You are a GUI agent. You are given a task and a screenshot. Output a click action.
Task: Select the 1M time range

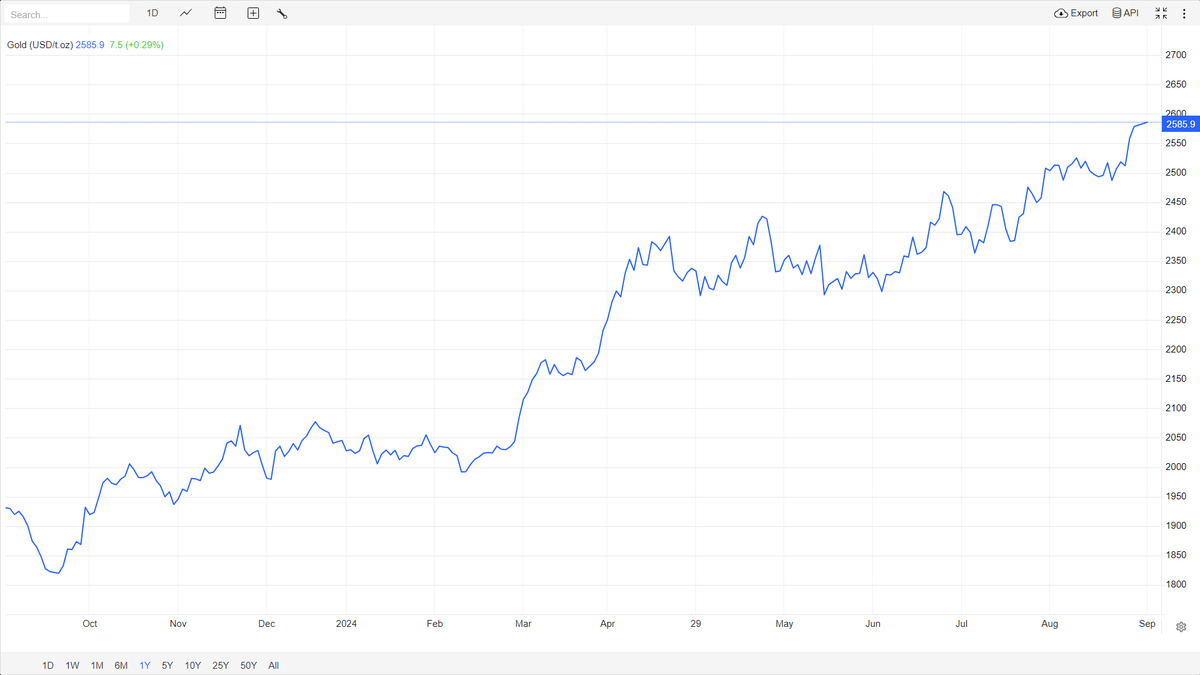pos(97,665)
